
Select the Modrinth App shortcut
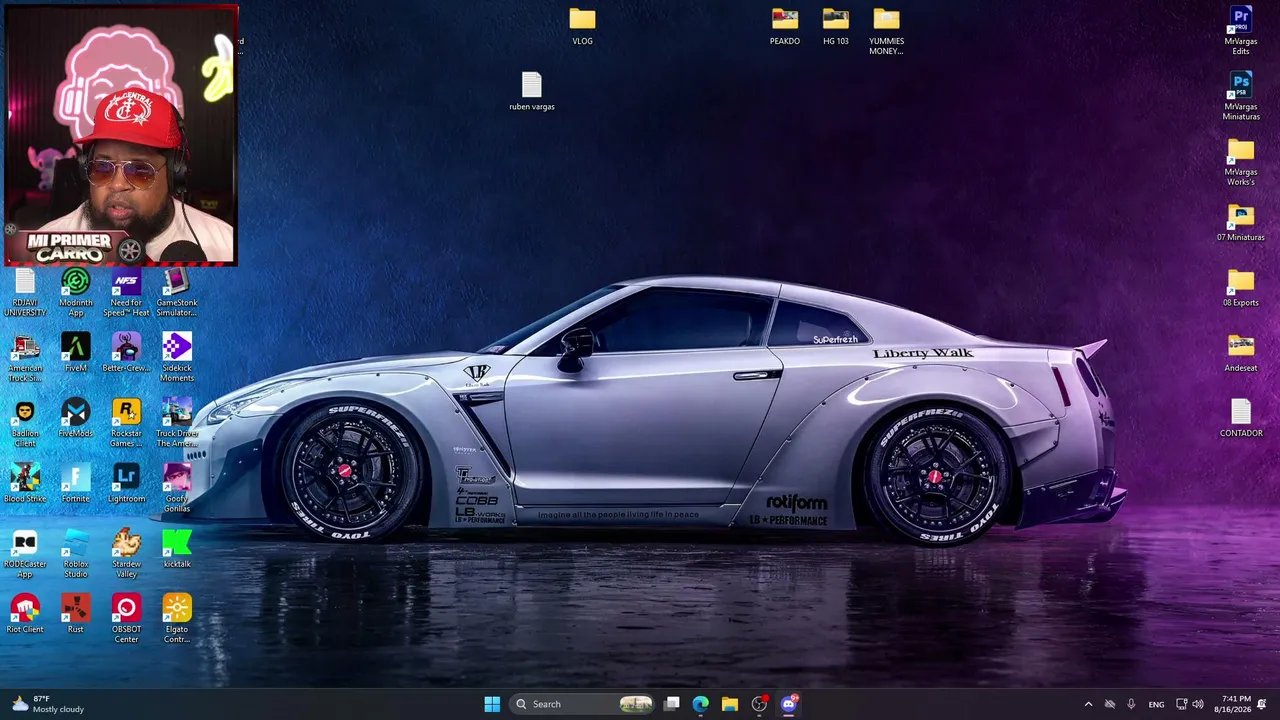76,292
